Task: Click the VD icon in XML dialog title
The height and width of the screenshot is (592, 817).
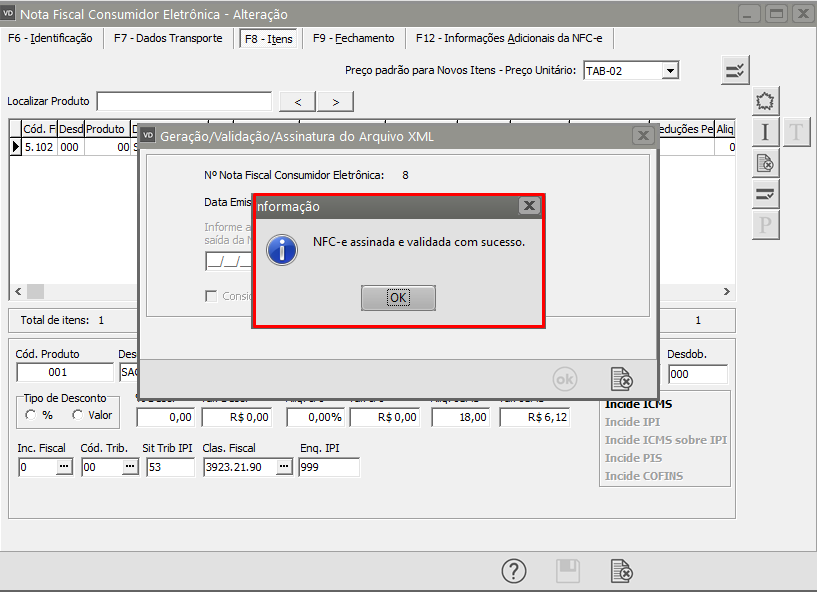Action: click(148, 135)
